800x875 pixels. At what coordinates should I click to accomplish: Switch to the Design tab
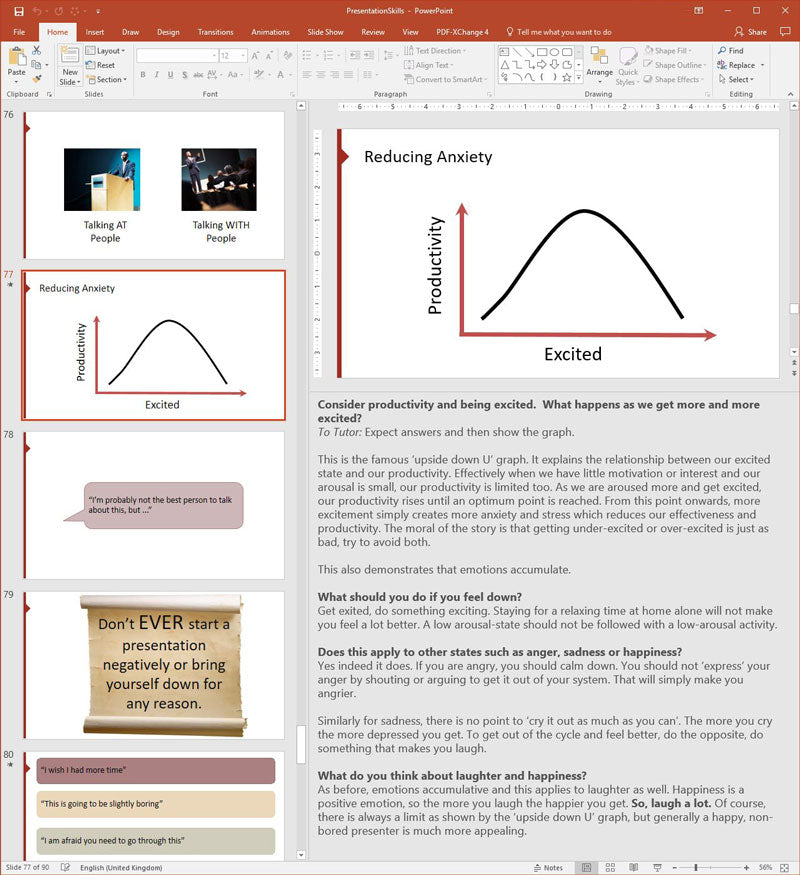[168, 32]
